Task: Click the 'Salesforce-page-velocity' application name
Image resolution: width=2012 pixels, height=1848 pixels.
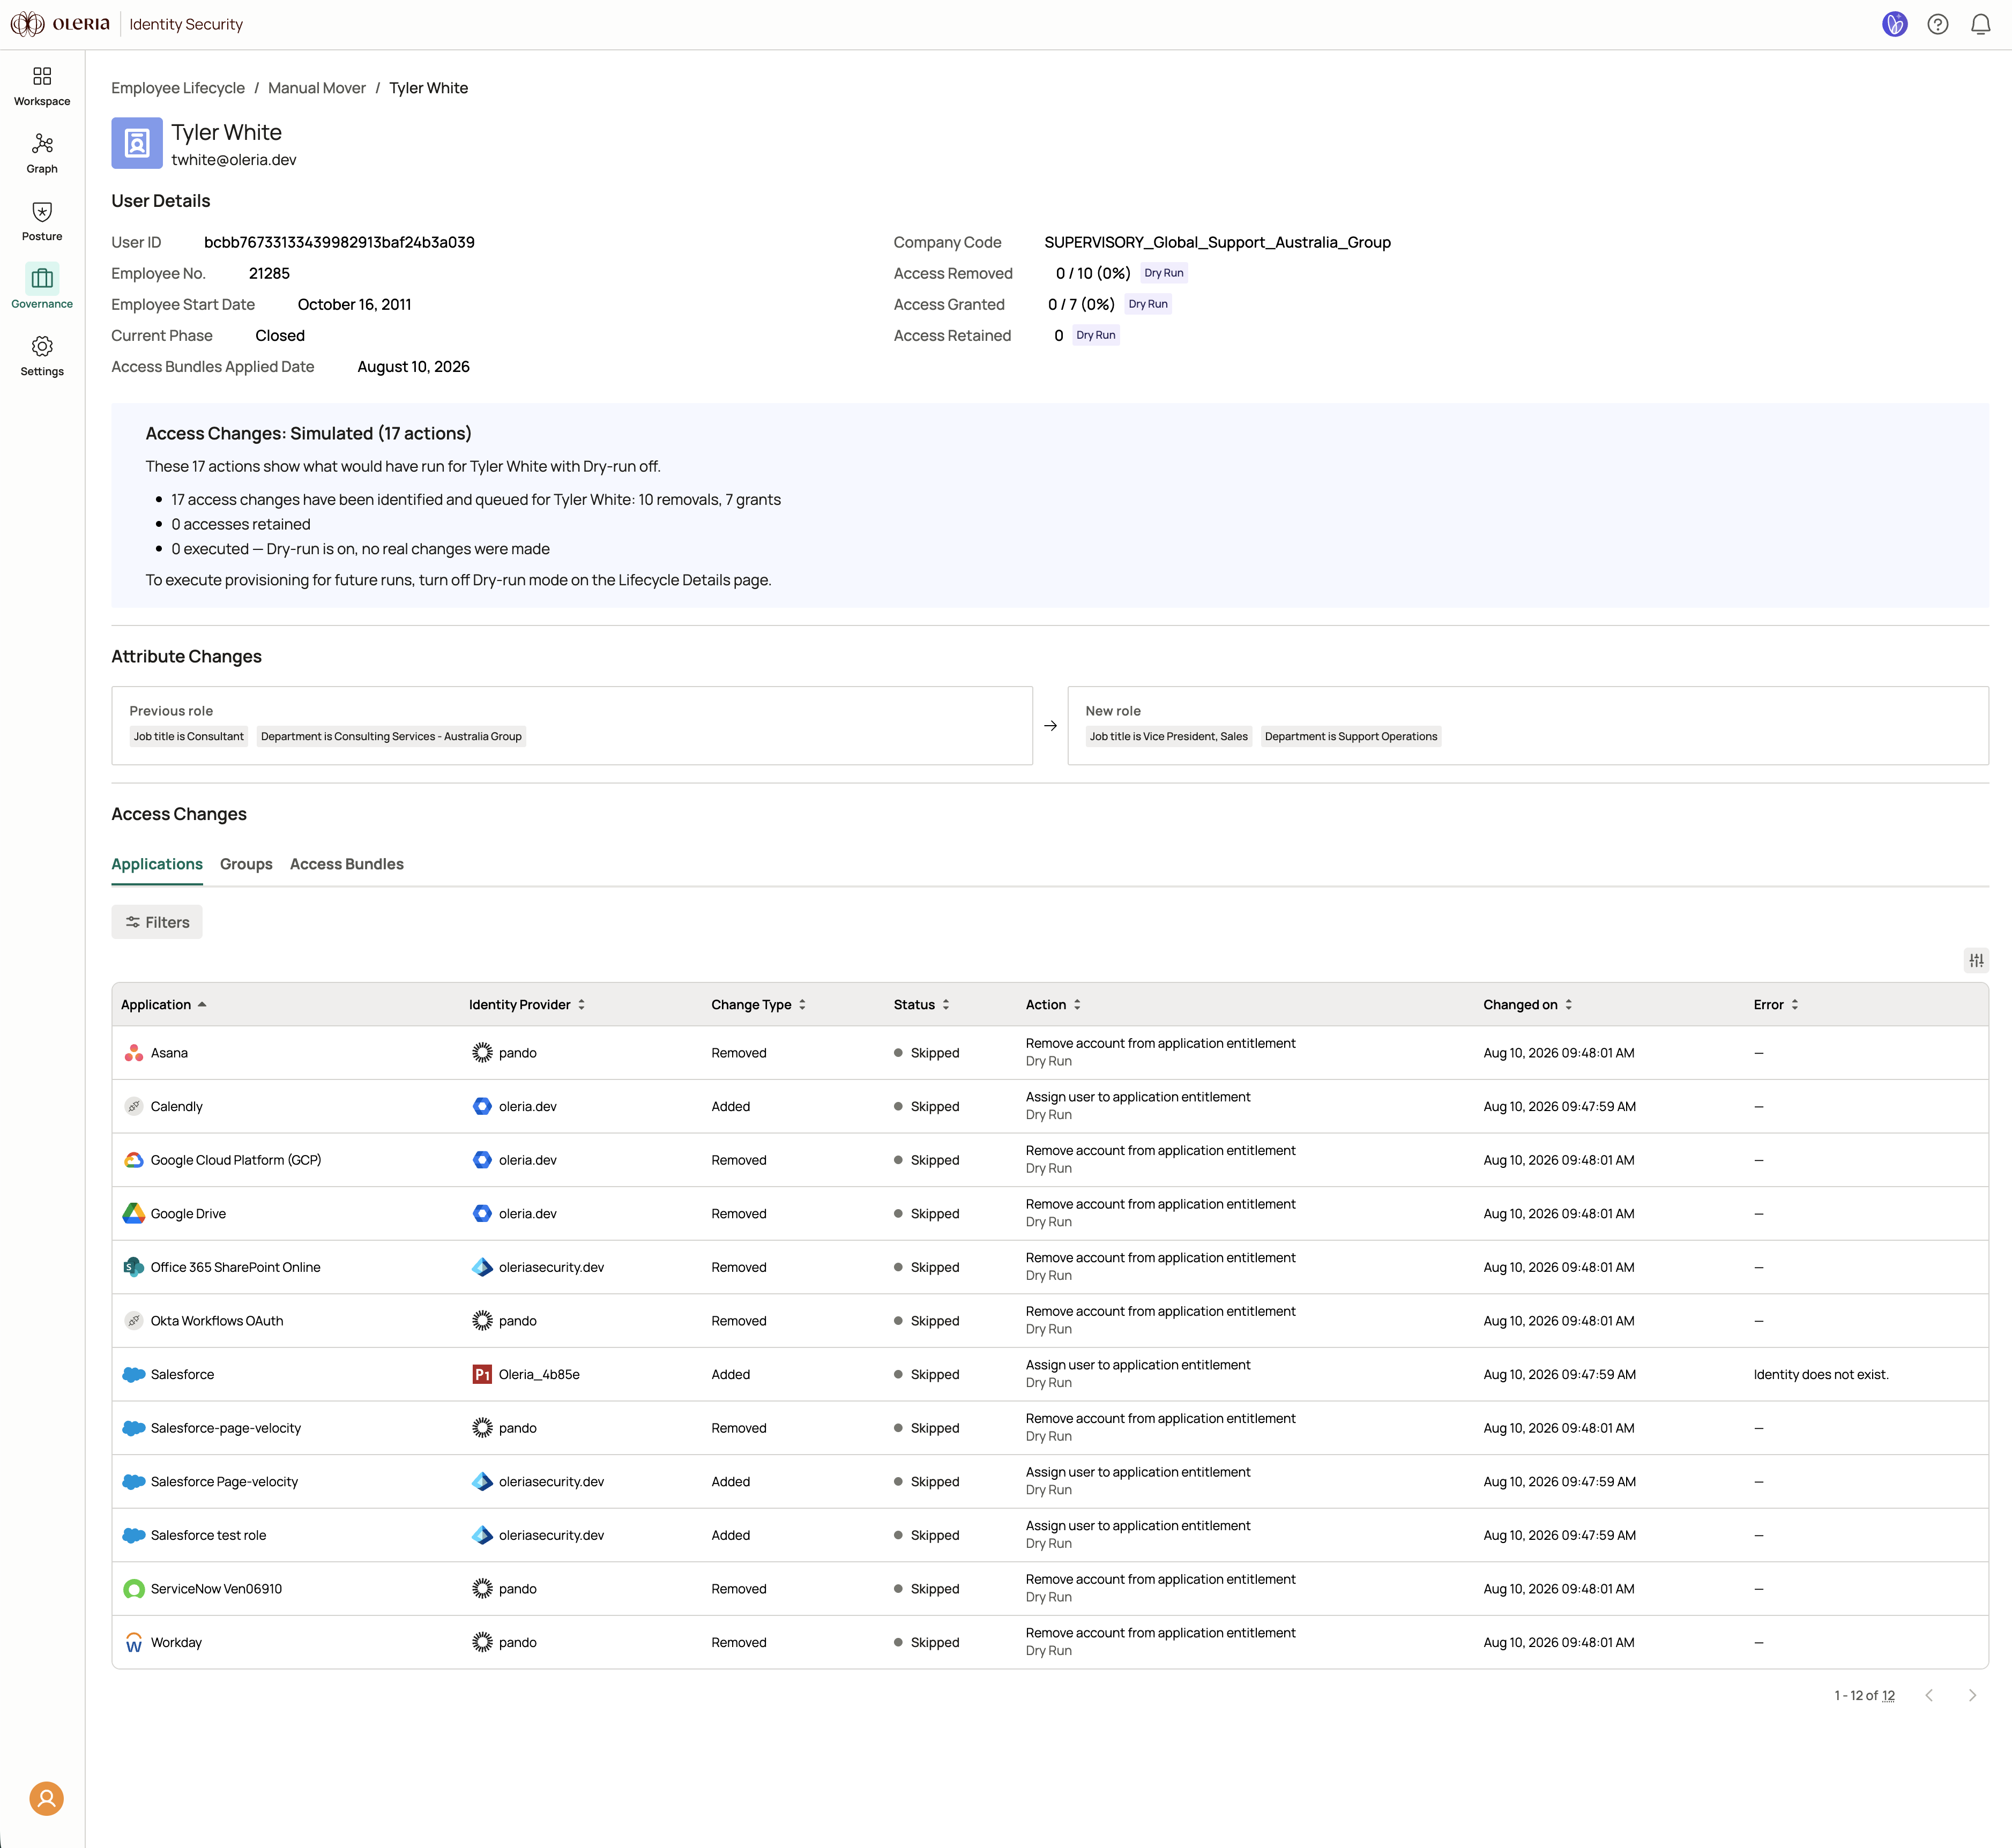Action: pyautogui.click(x=226, y=1428)
